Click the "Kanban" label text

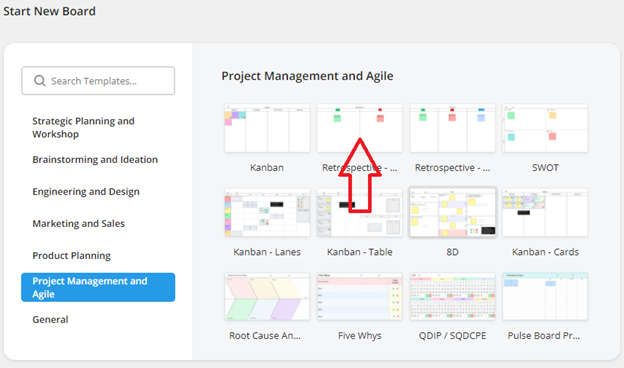pos(267,167)
